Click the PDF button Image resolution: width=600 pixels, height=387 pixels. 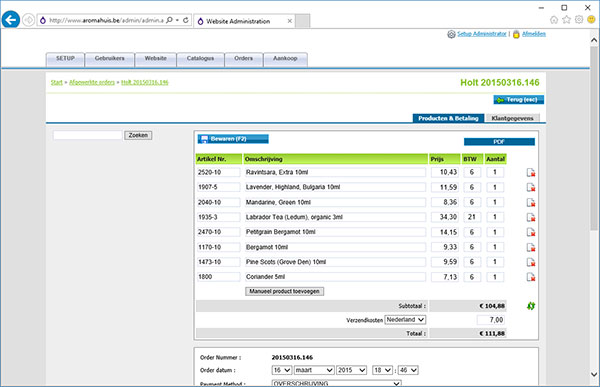[499, 142]
